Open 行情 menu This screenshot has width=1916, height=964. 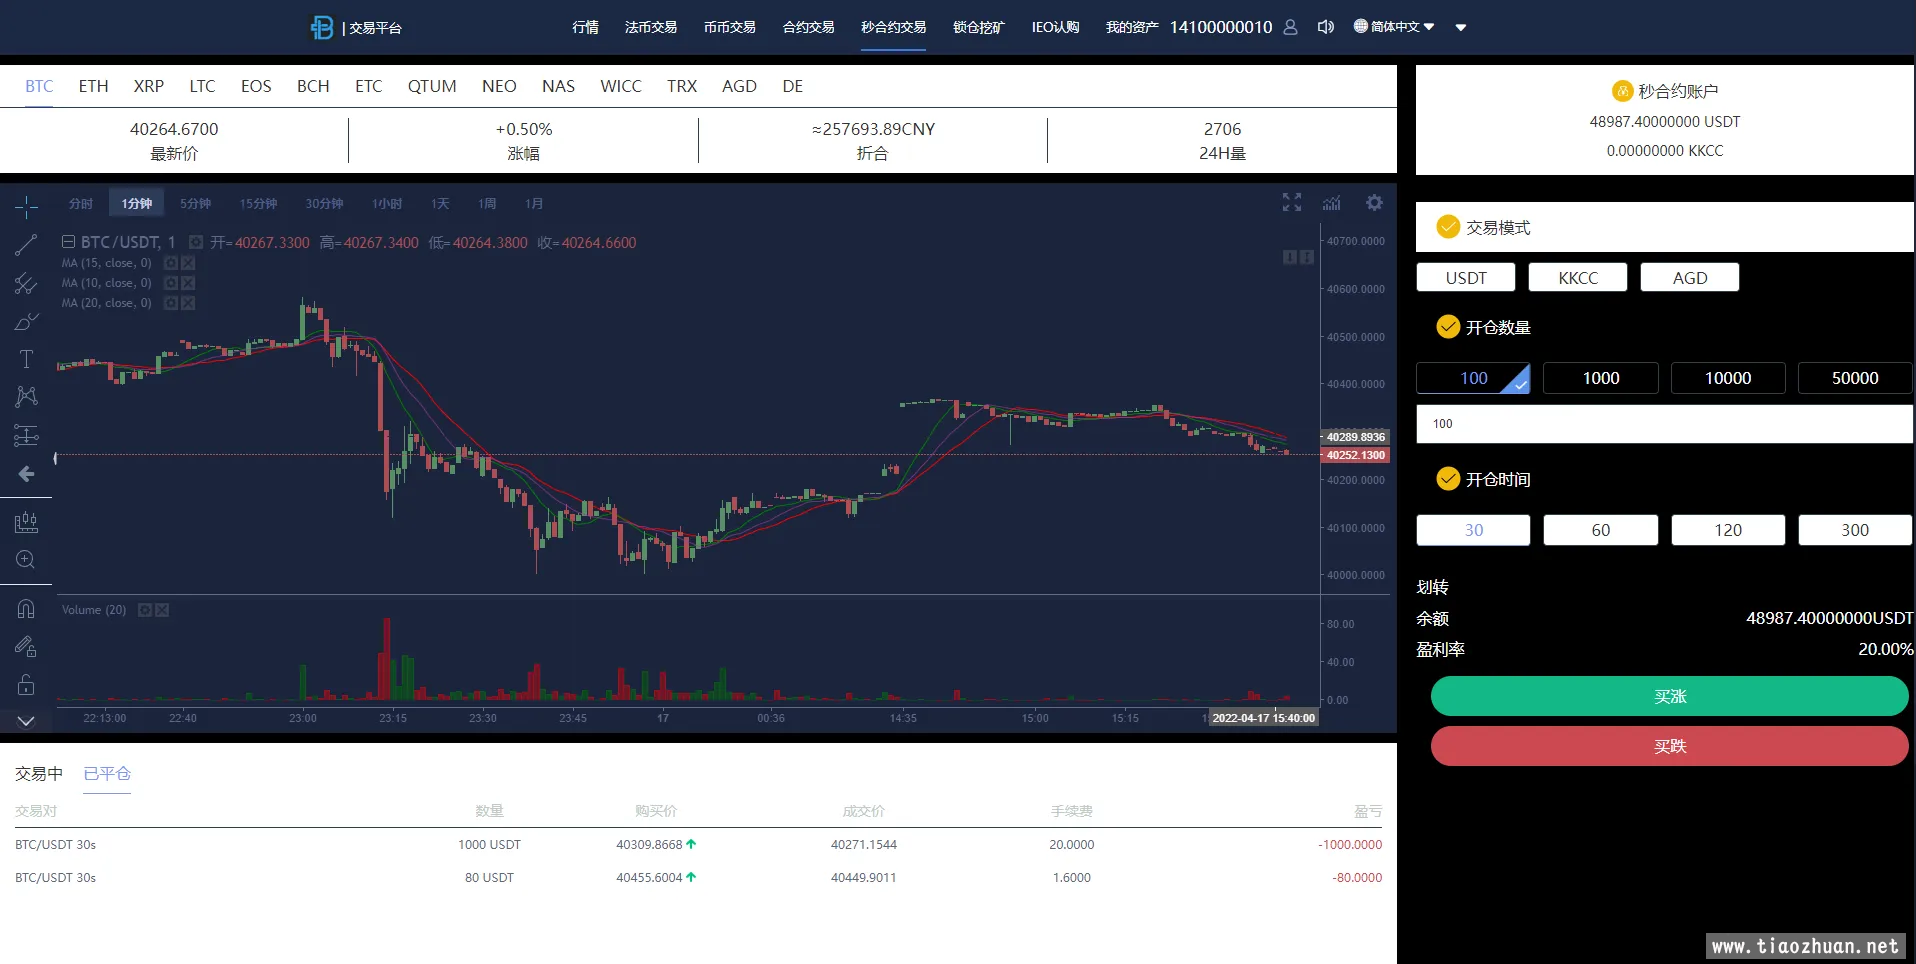pos(585,27)
